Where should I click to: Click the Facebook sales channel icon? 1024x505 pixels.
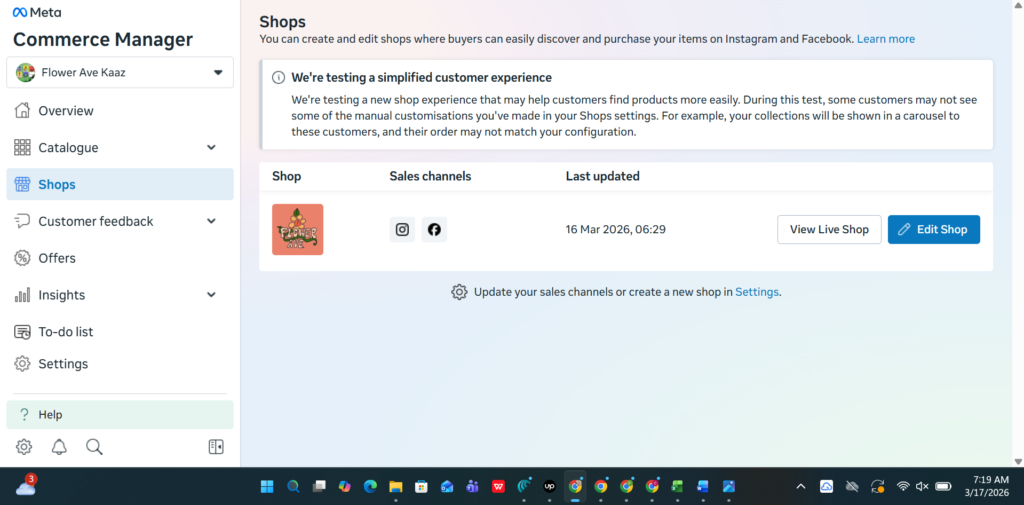(x=434, y=230)
